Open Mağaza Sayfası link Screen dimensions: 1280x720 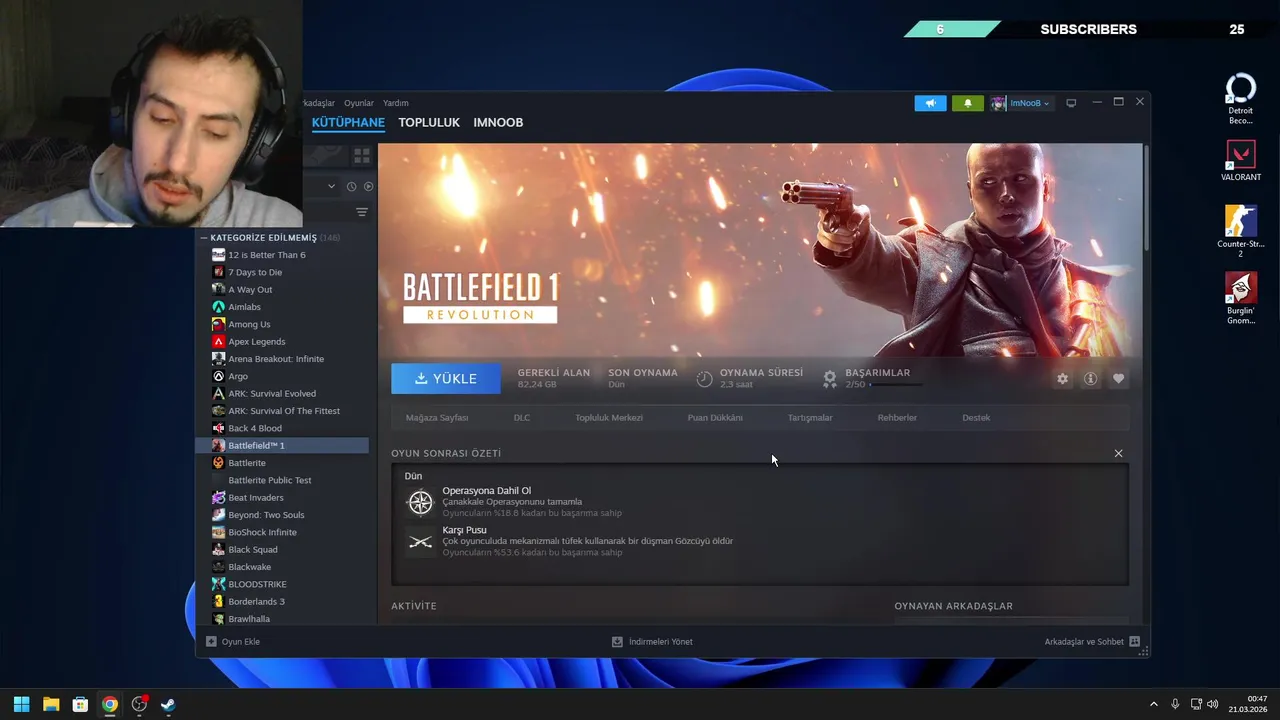point(437,418)
